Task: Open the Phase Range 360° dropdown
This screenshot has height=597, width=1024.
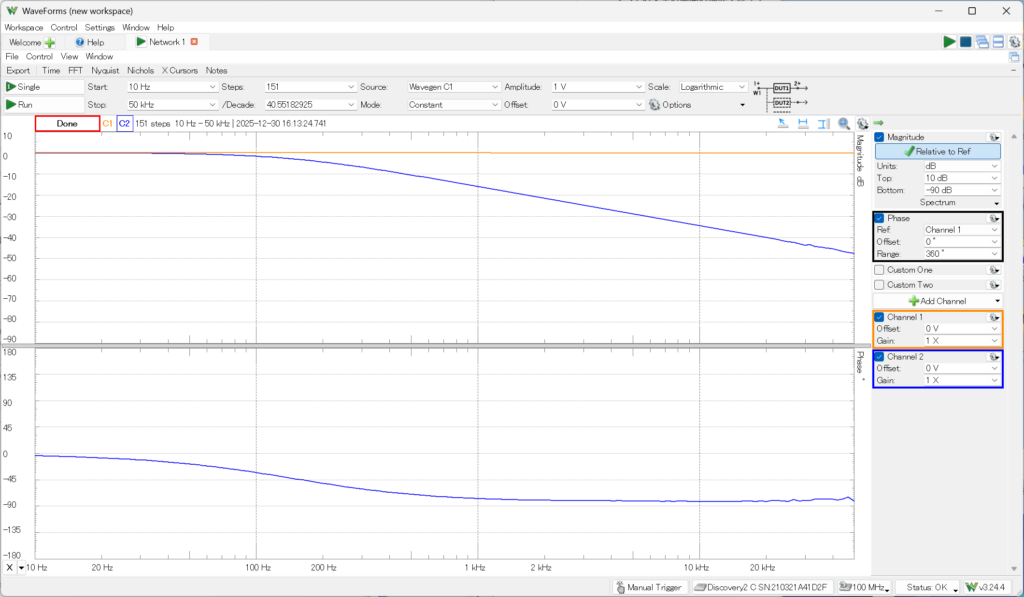Action: (x=994, y=254)
